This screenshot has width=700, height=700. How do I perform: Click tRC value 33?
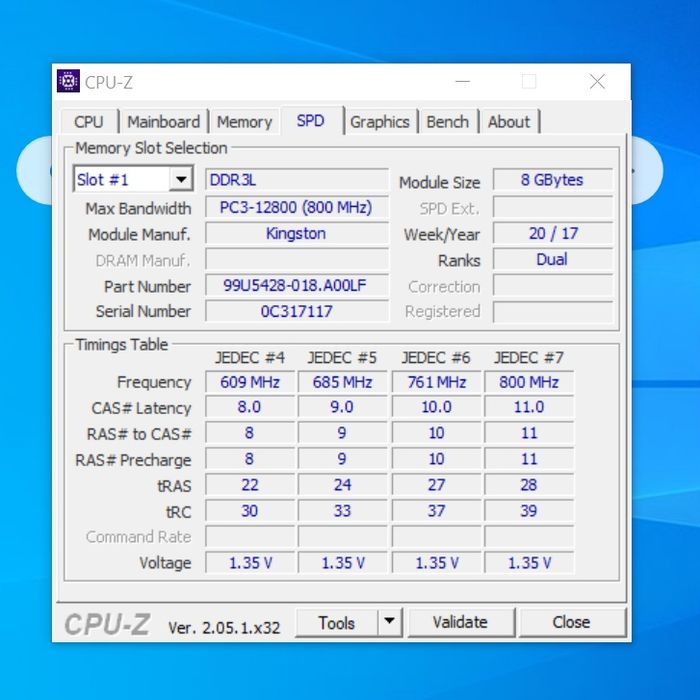tap(342, 511)
